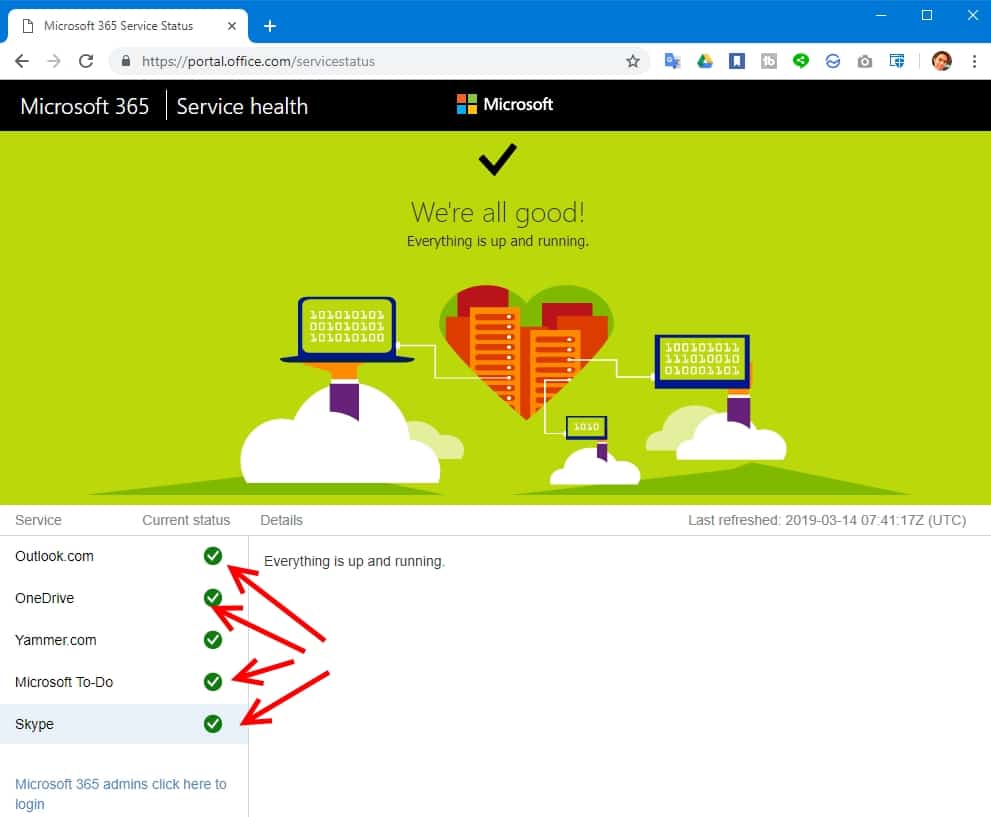The width and height of the screenshot is (991, 817).
Task: Click the Yammer.com status checkmark
Action: click(x=212, y=640)
